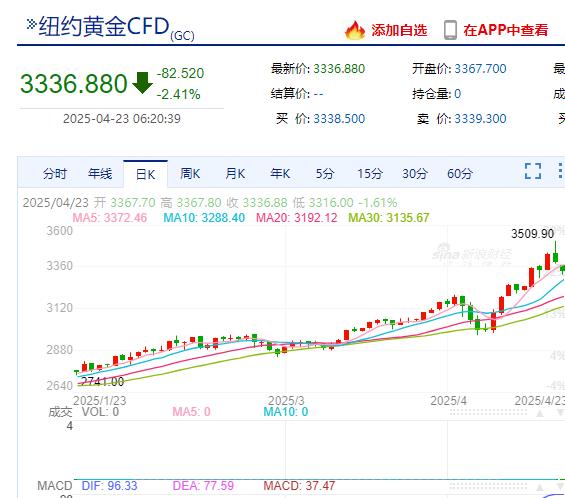Add to watchlist via 添加自选 link
The width and height of the screenshot is (565, 498).
coord(399,30)
